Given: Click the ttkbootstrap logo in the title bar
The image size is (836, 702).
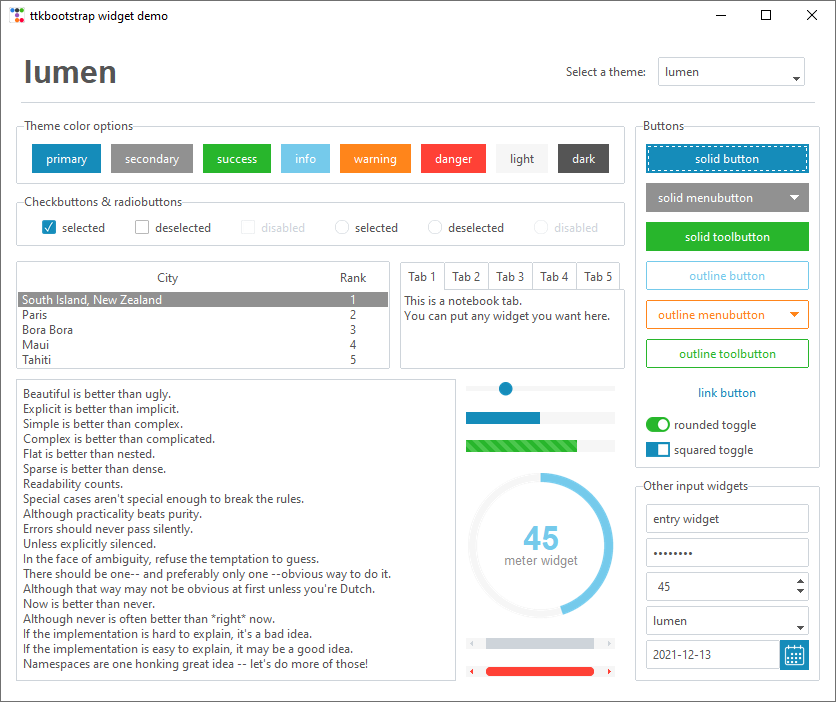Looking at the screenshot, I should (16, 14).
